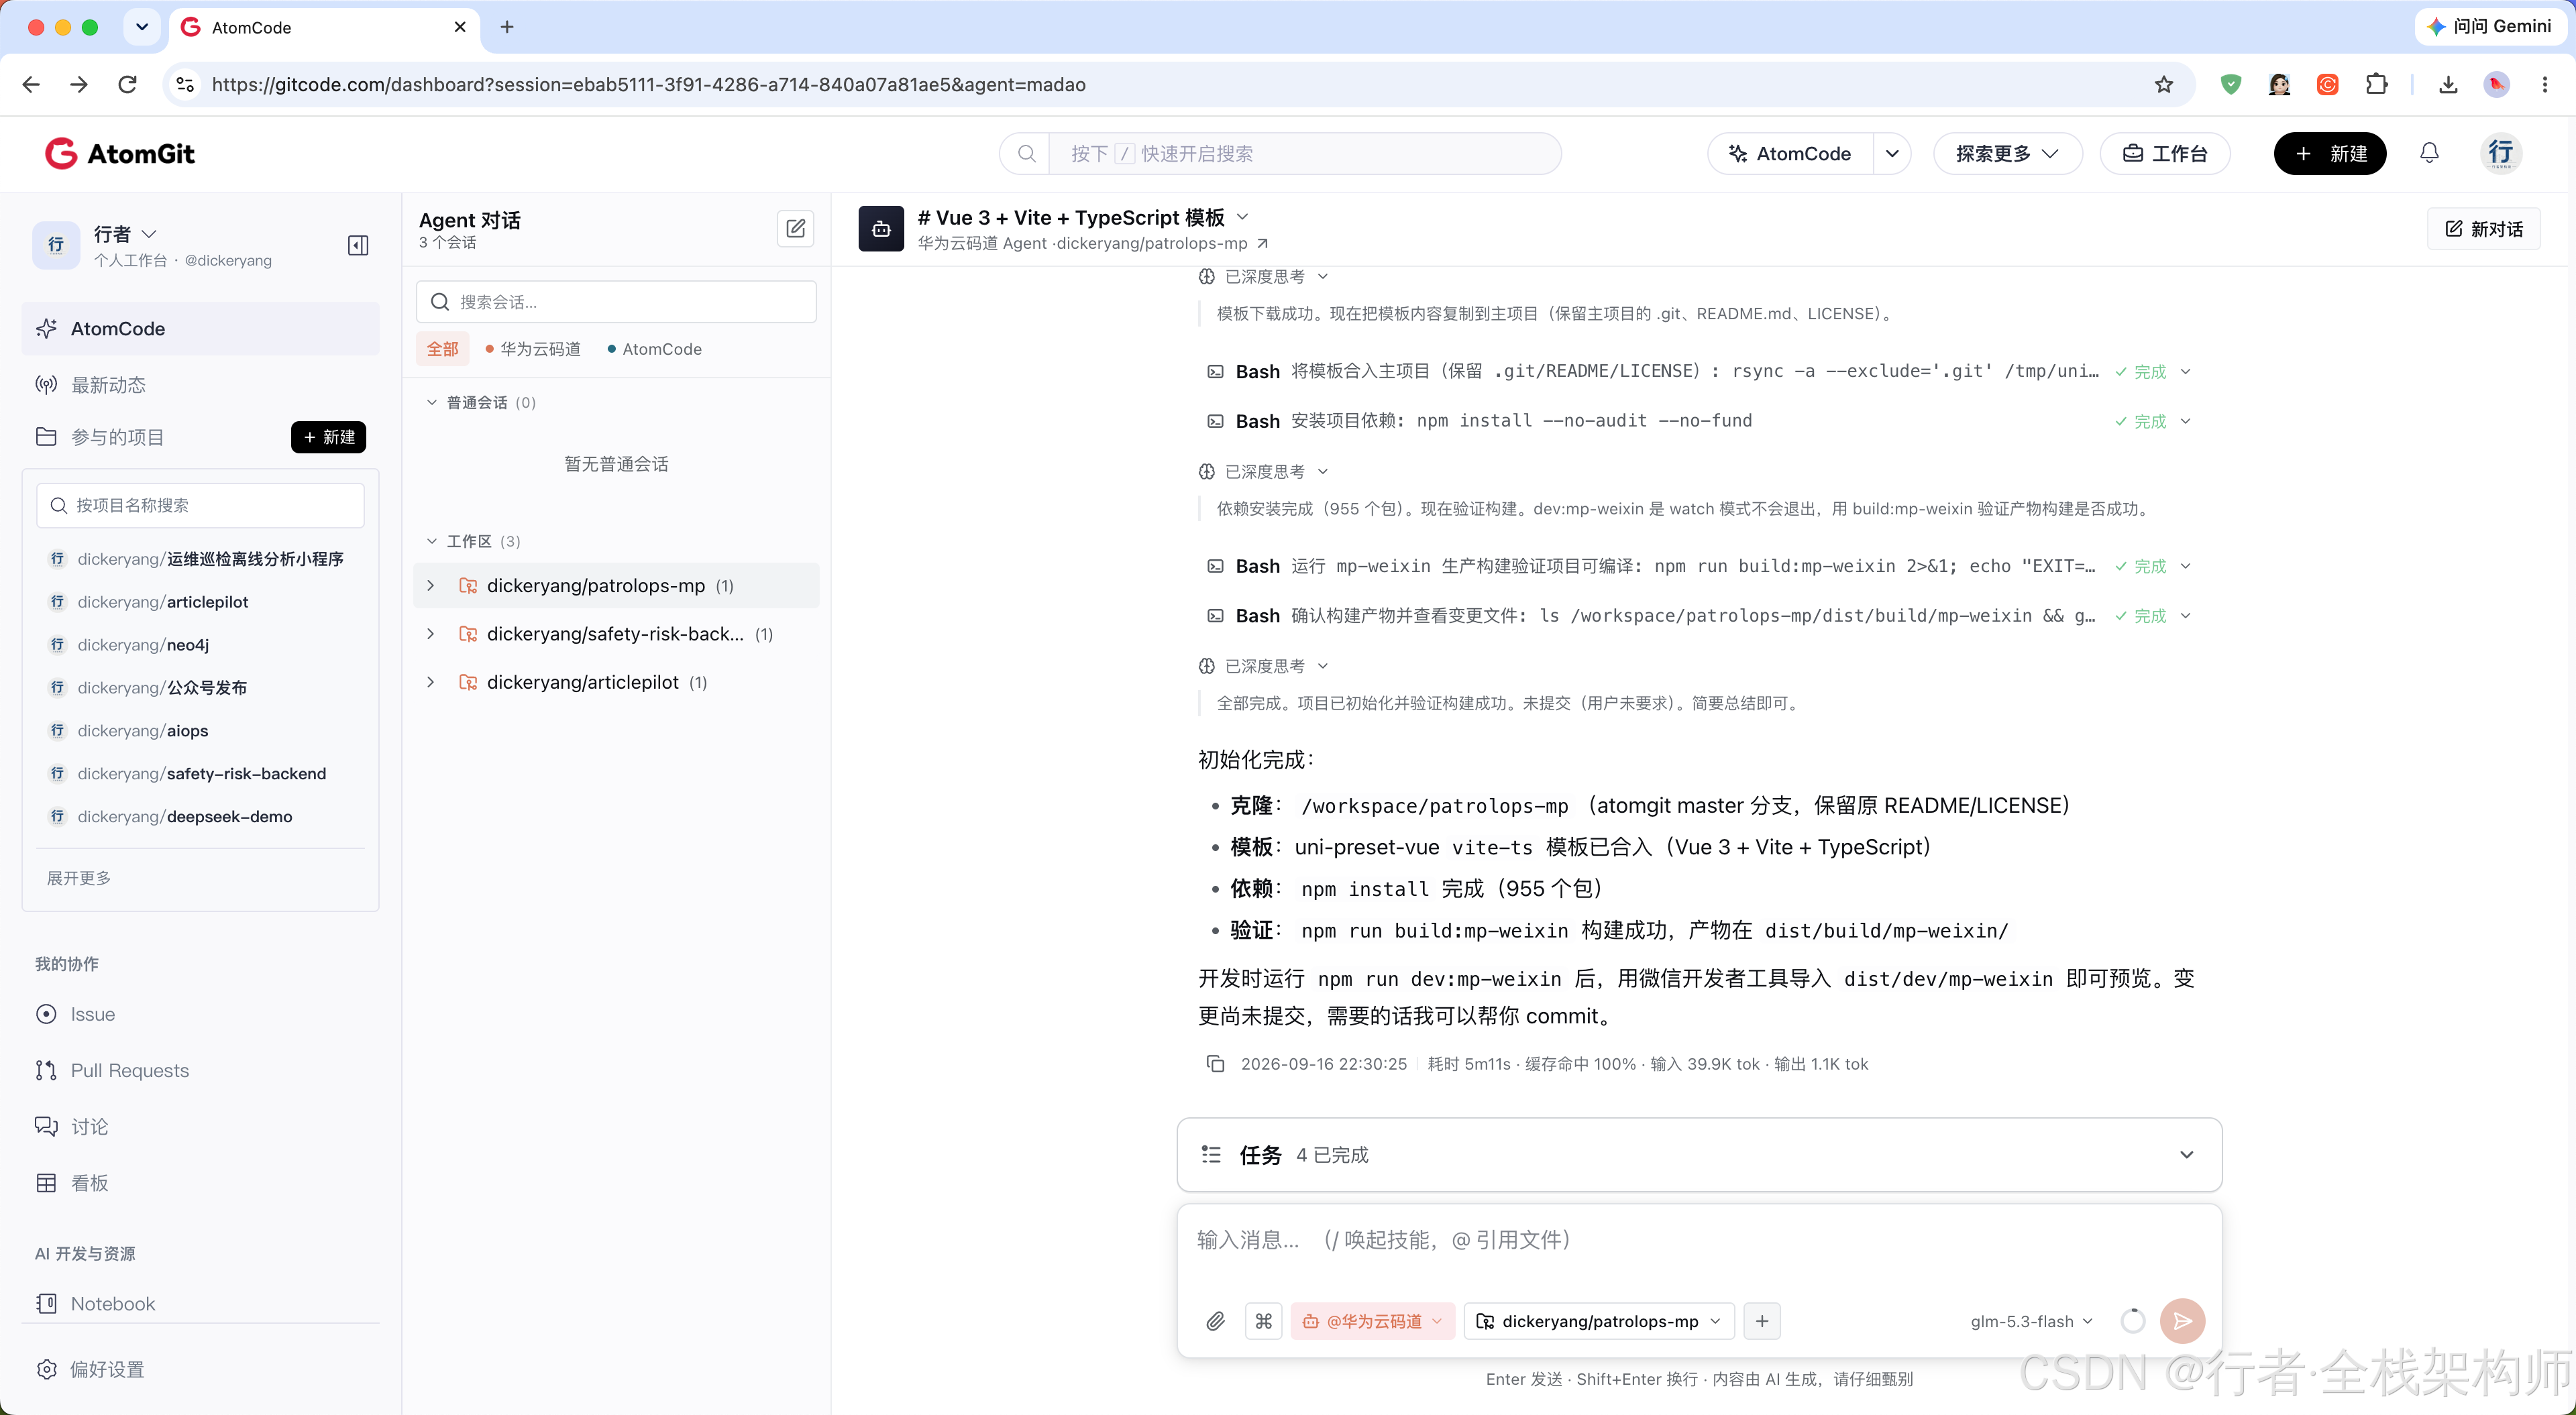
Task: Click the message input box
Action: (1699, 1240)
